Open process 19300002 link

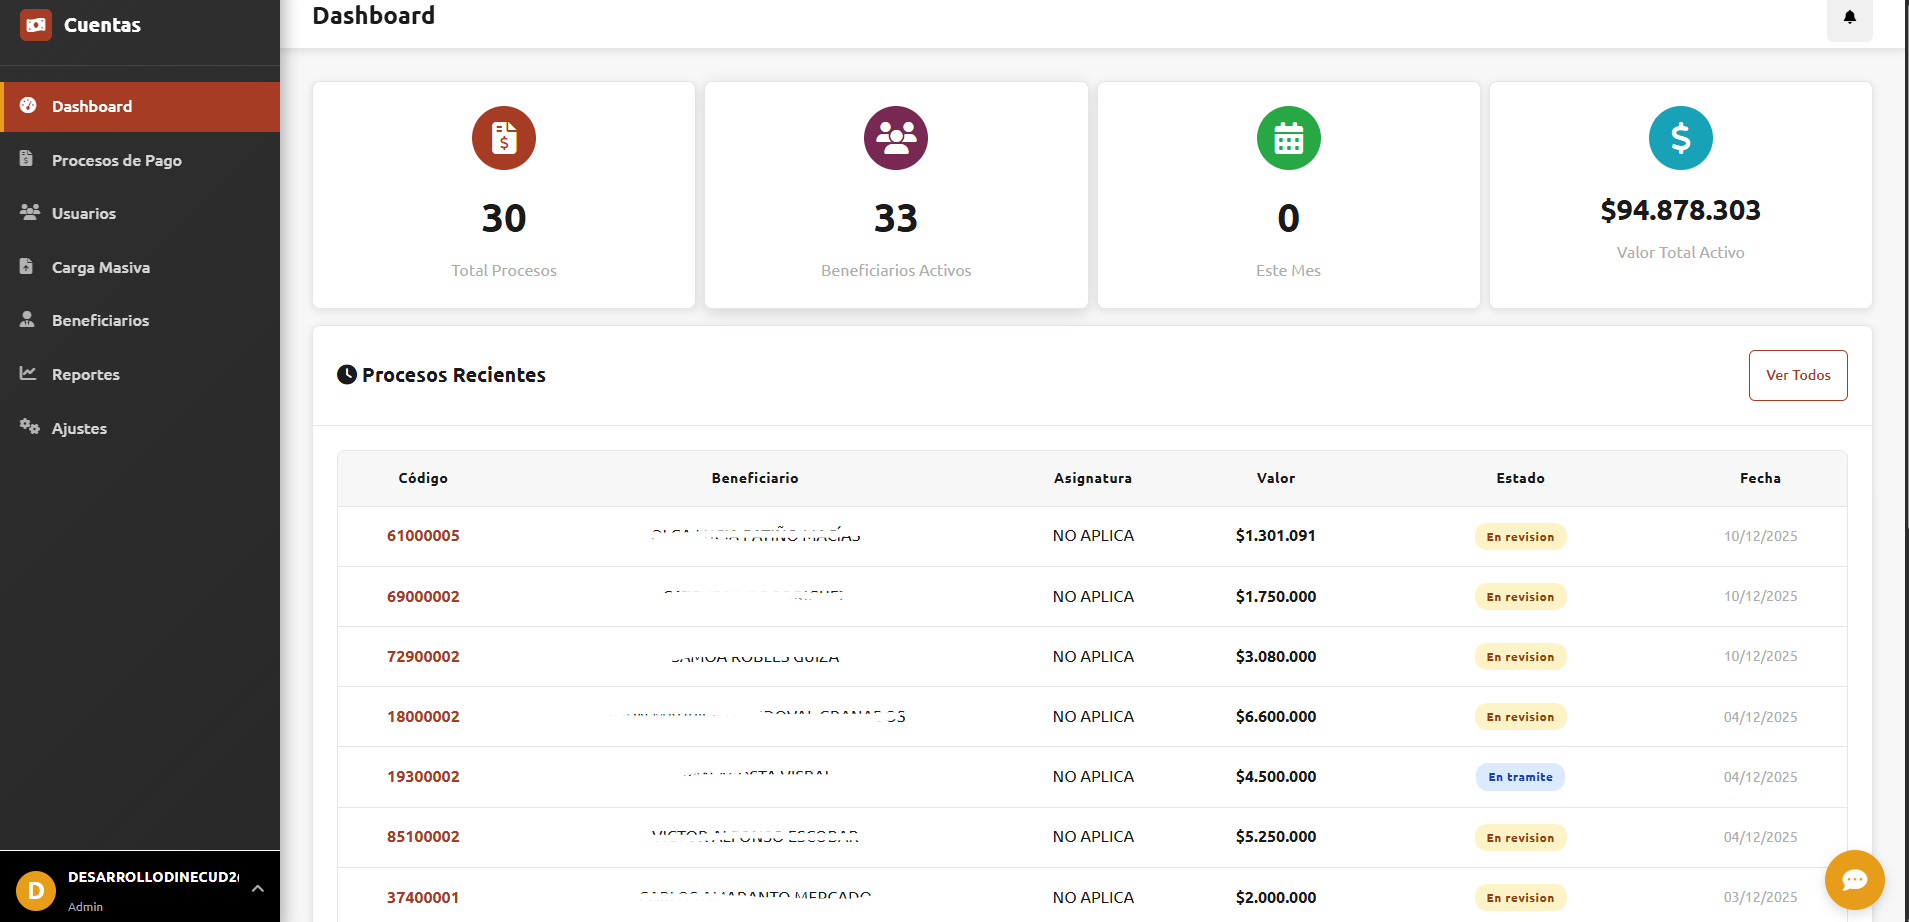coord(423,776)
